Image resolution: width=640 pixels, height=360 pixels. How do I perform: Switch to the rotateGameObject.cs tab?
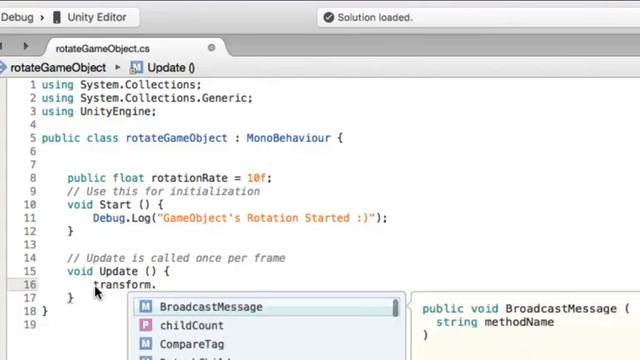click(102, 49)
